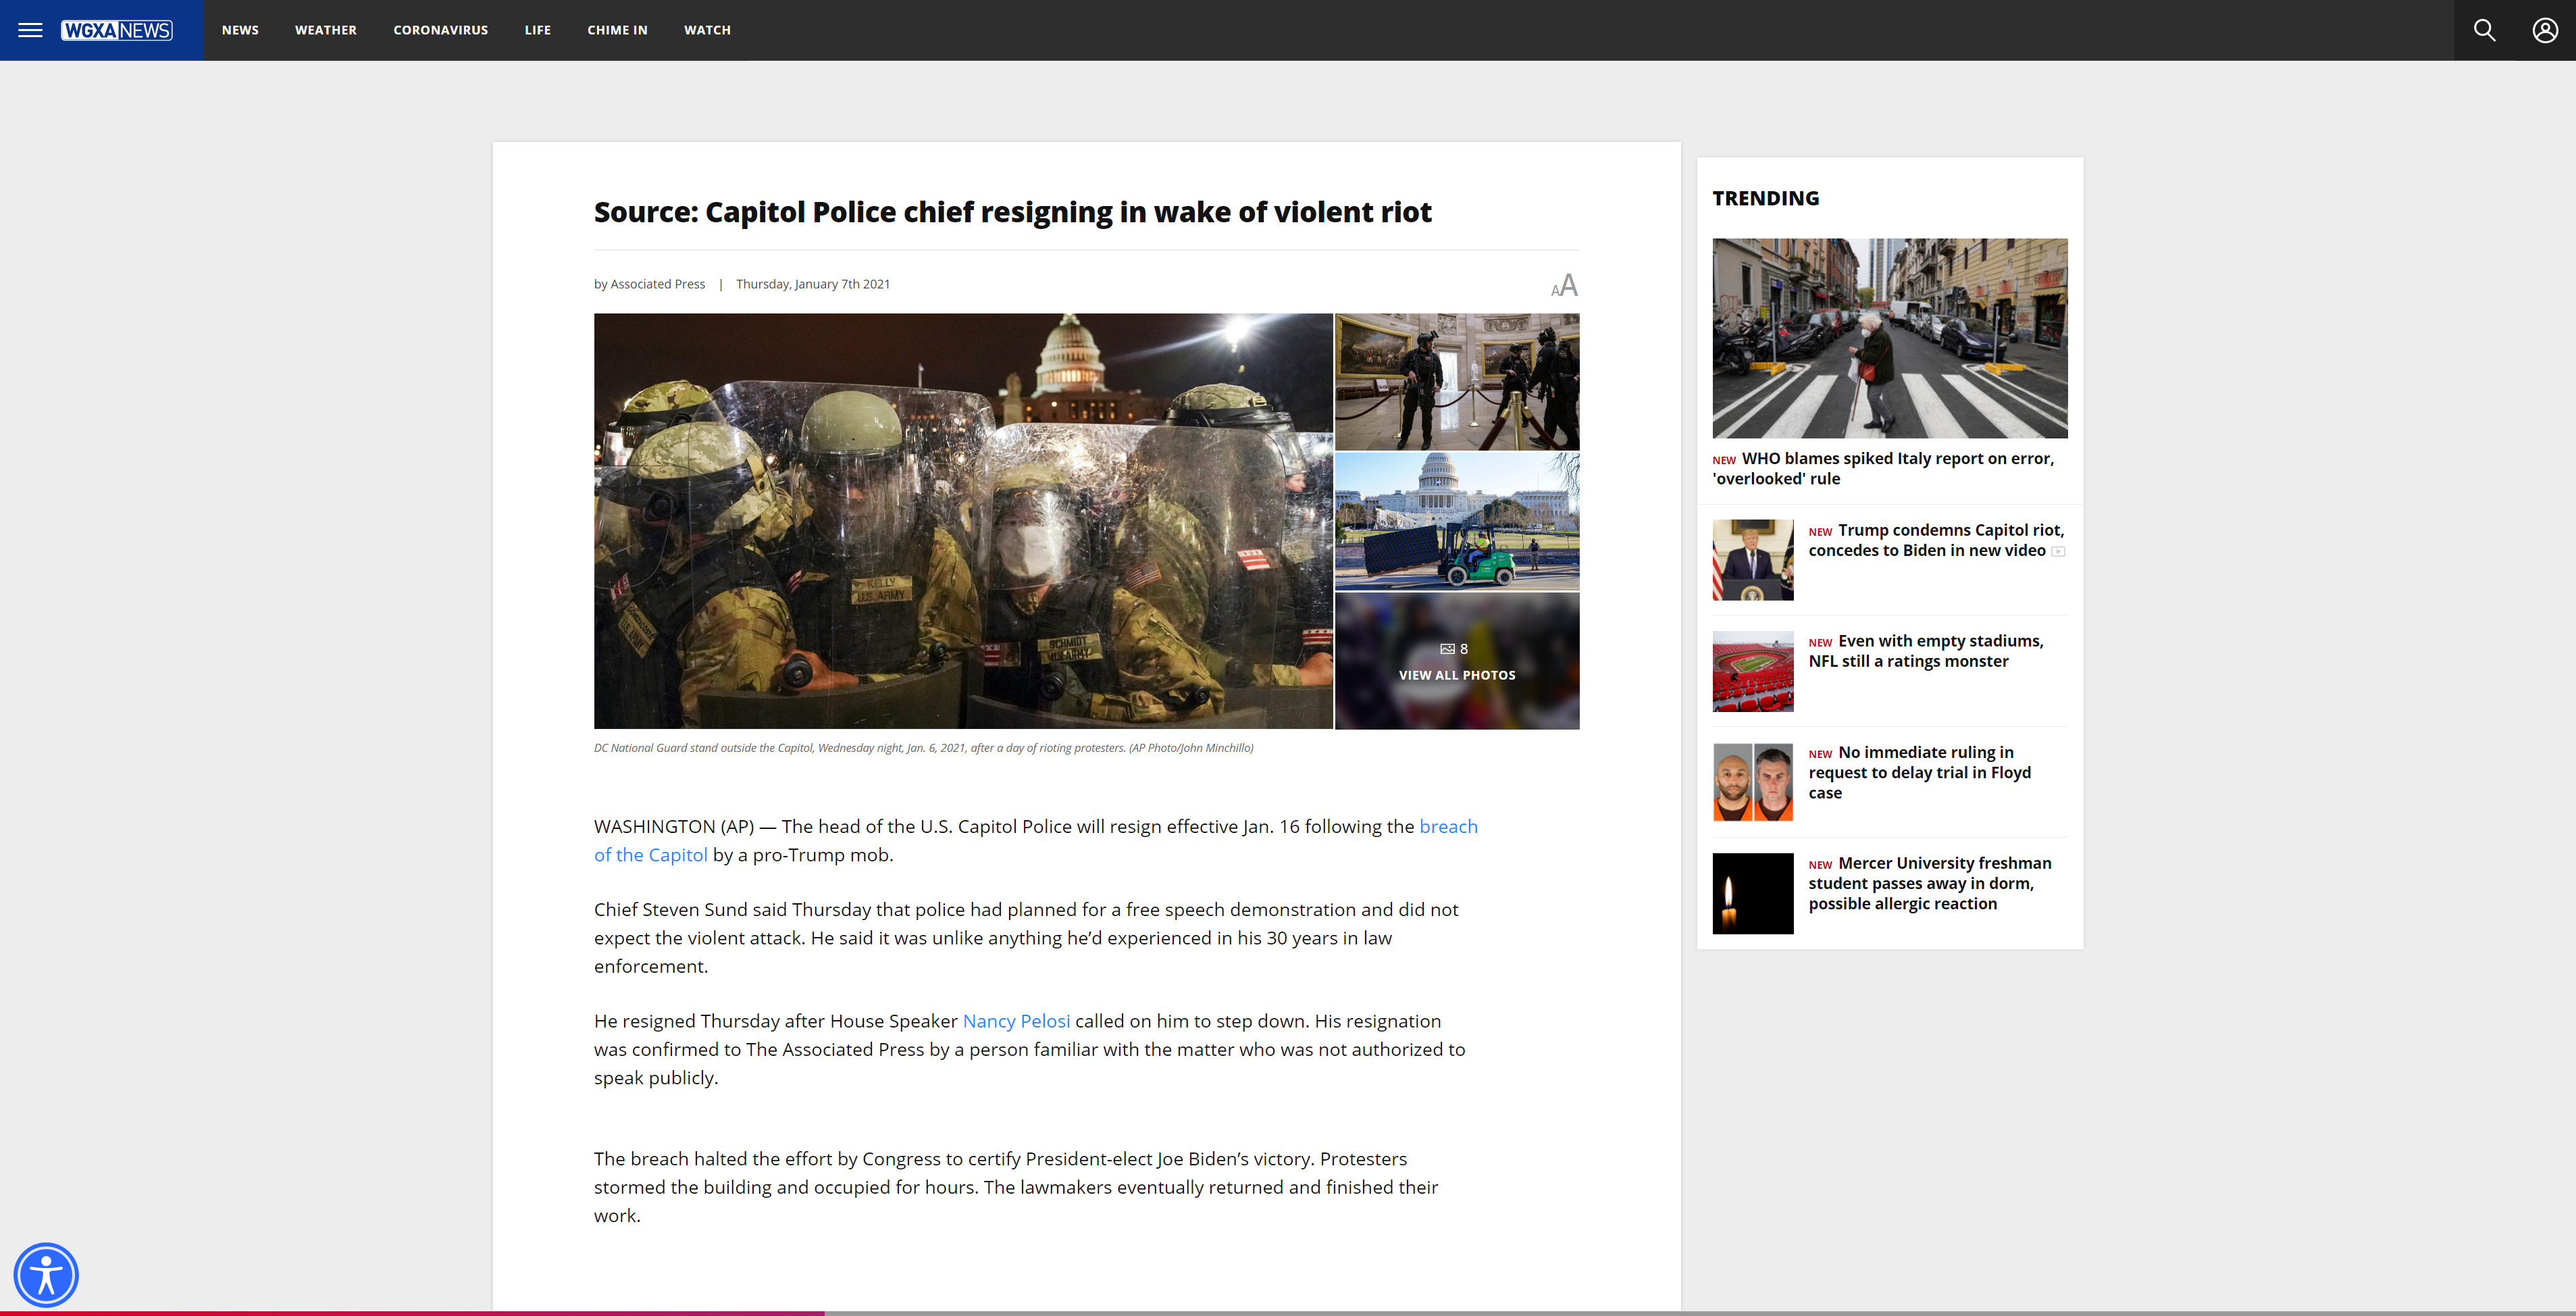Open the CHIME IN menu
2576x1316 pixels.
[617, 30]
